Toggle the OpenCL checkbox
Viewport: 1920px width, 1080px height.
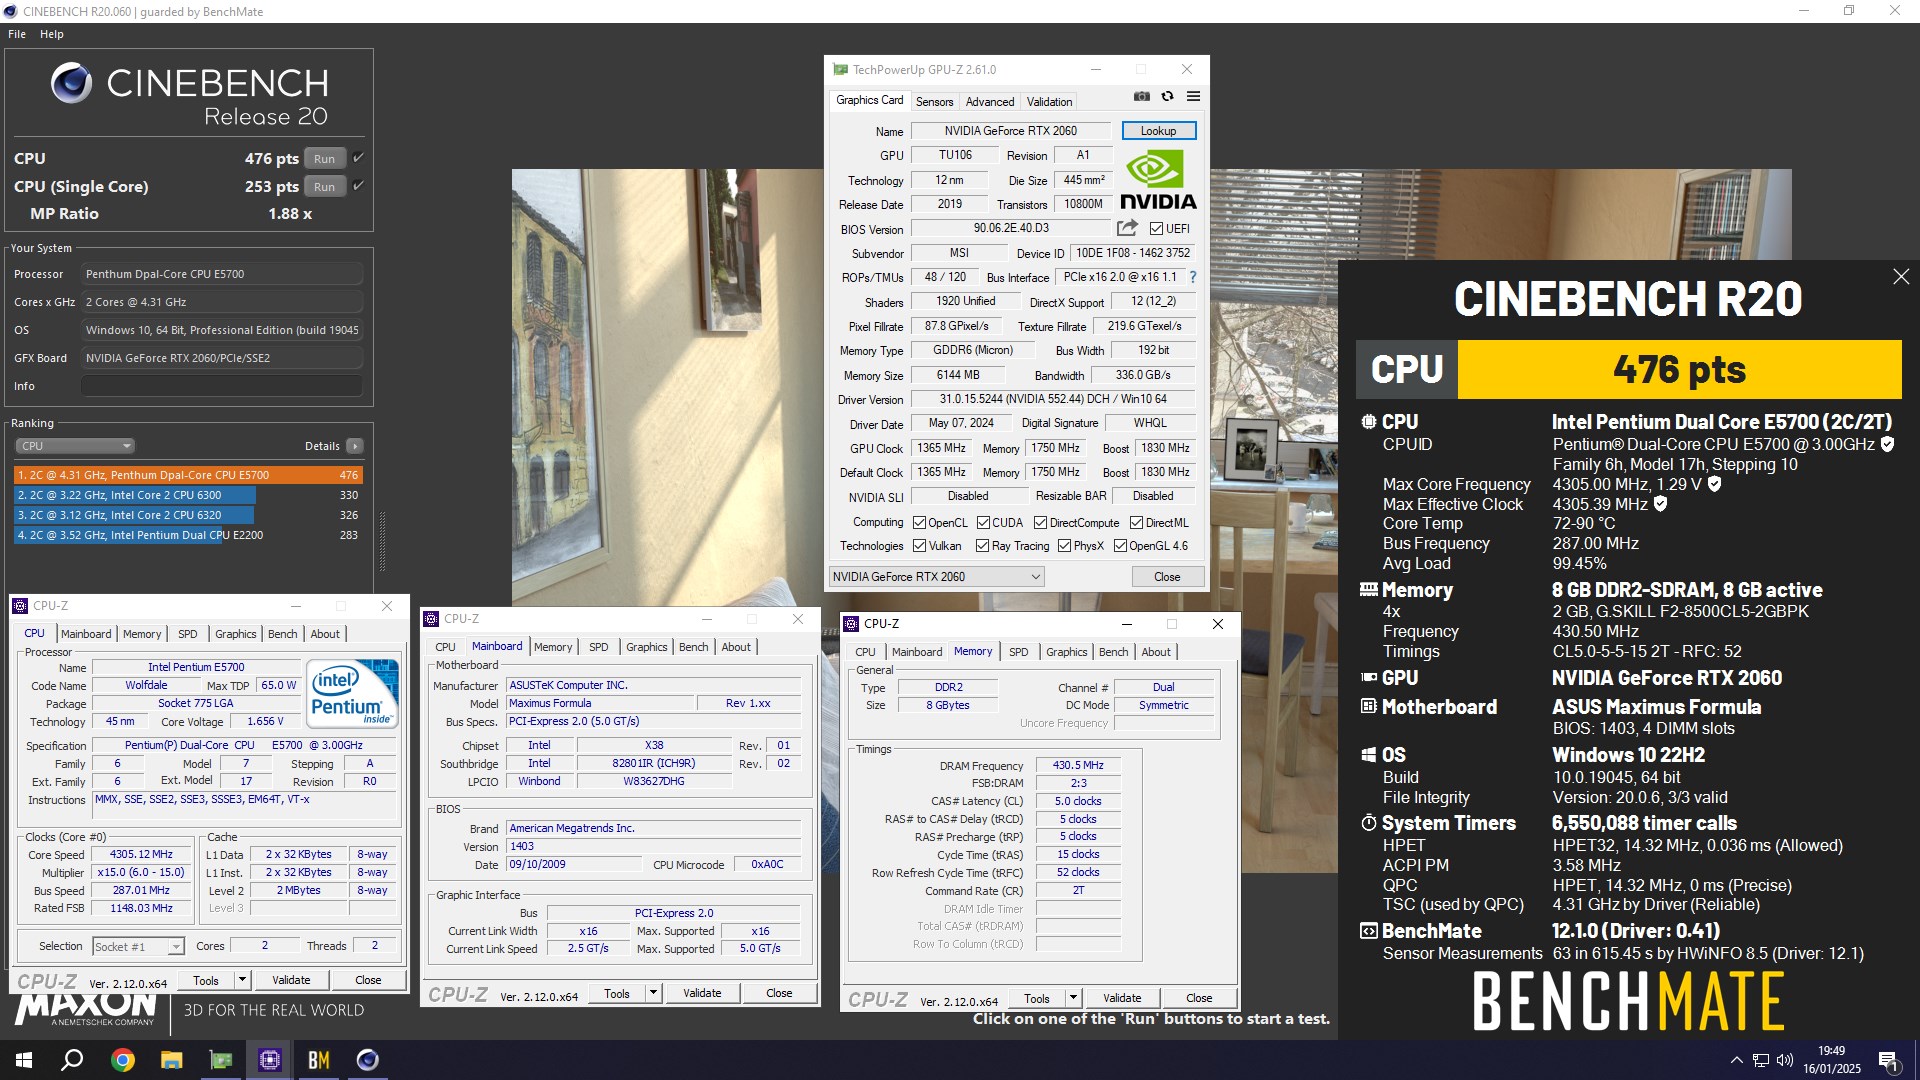coord(919,523)
